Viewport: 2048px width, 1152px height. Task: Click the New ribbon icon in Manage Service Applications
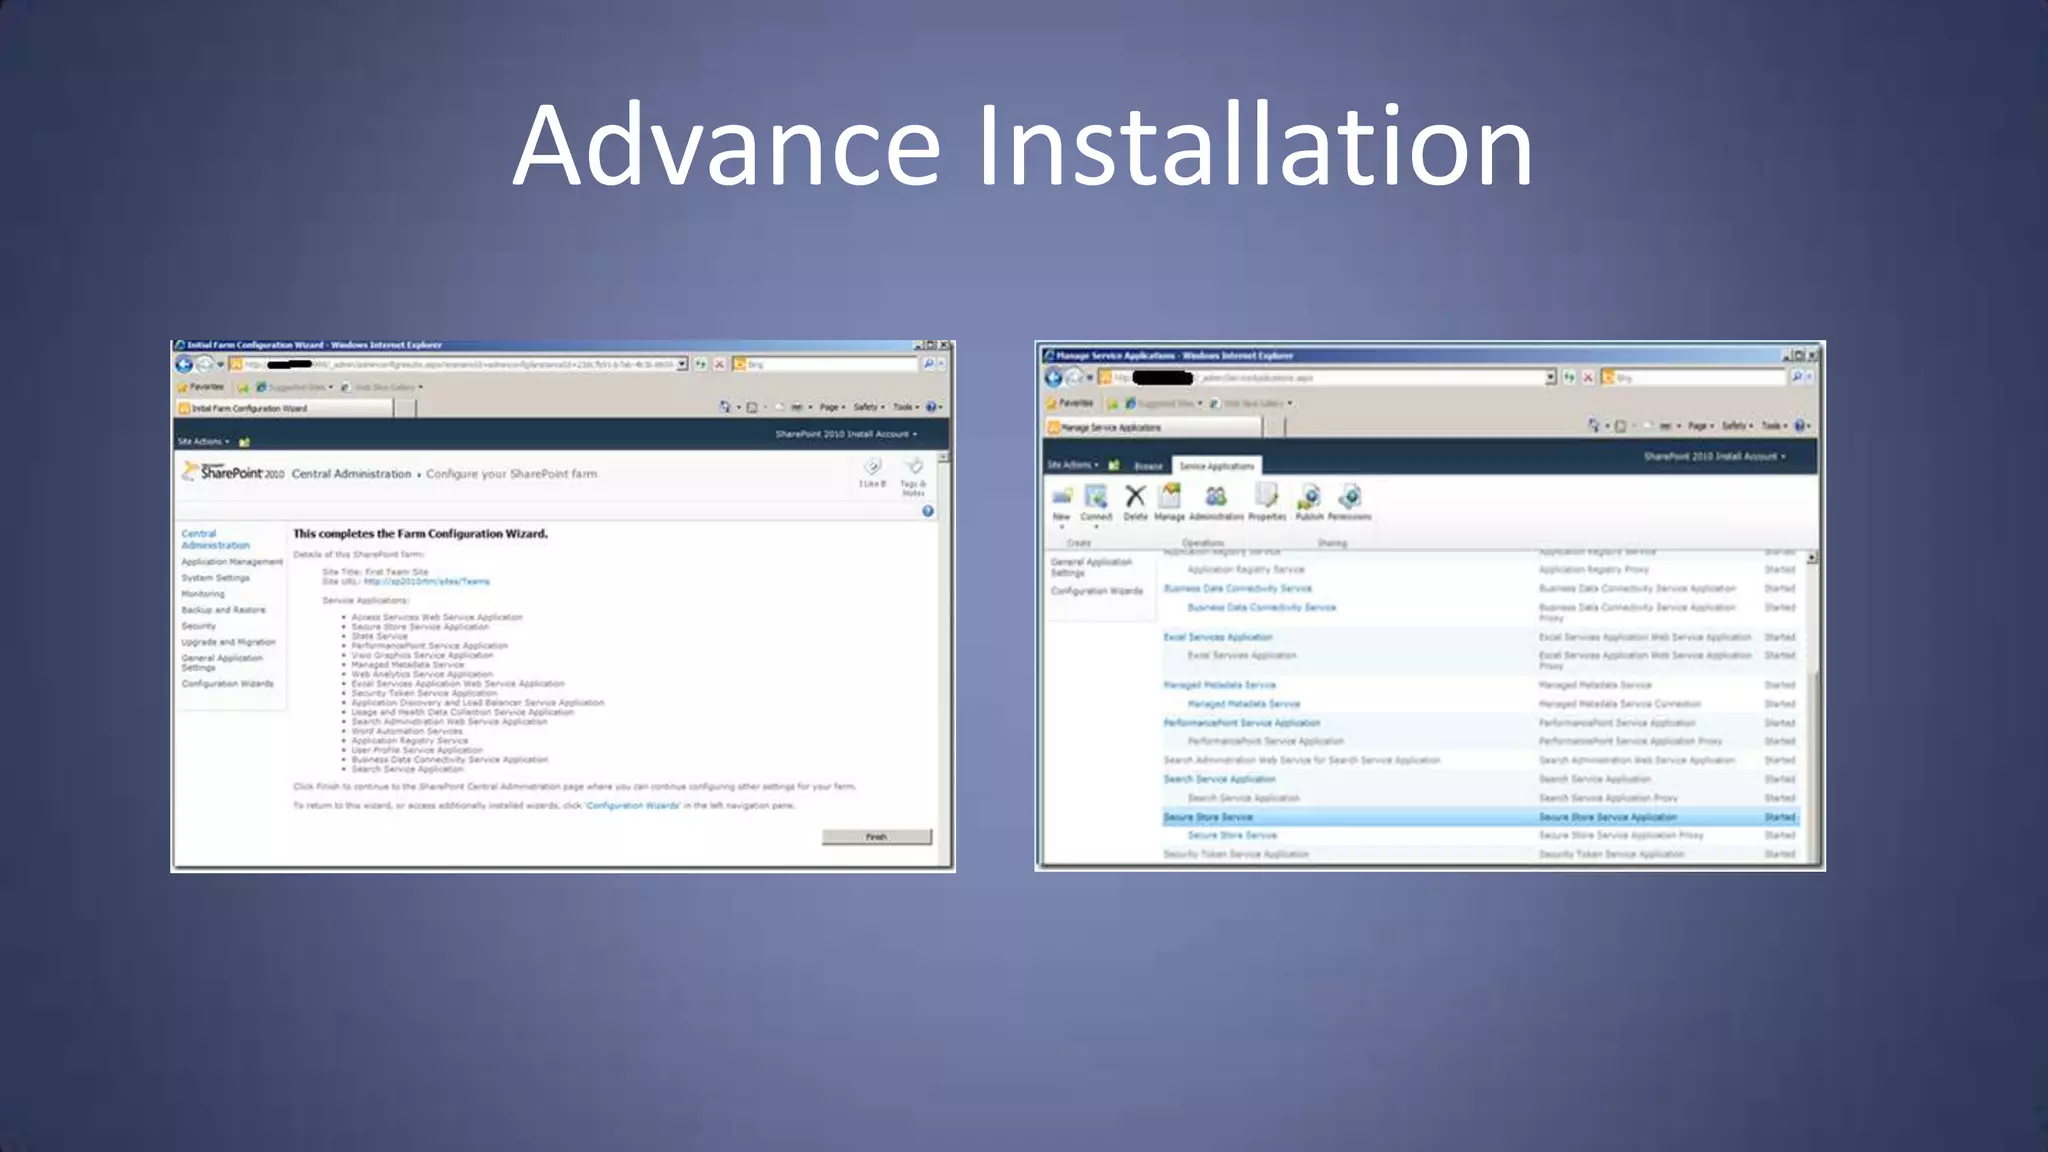(x=1062, y=496)
